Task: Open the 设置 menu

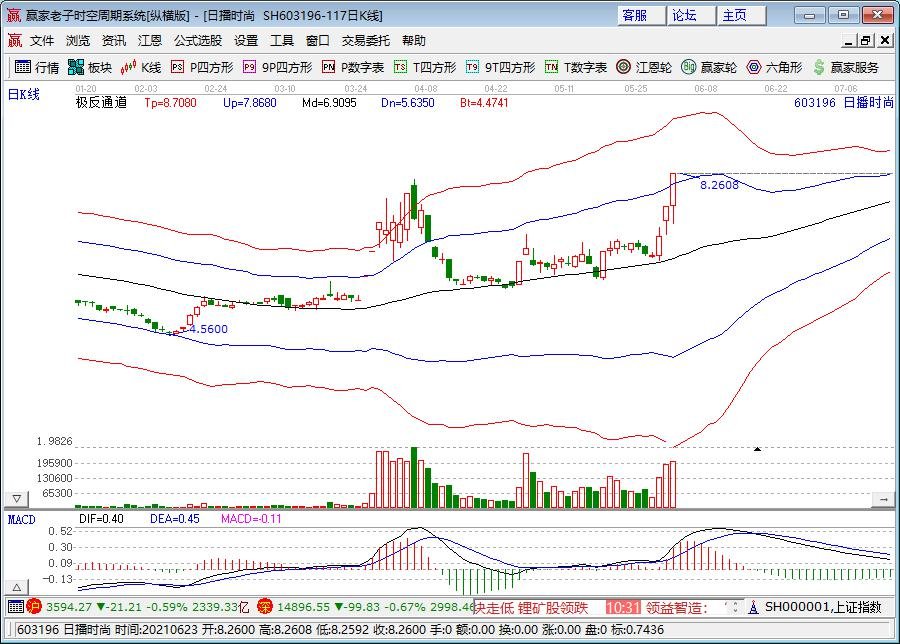Action: pos(246,40)
